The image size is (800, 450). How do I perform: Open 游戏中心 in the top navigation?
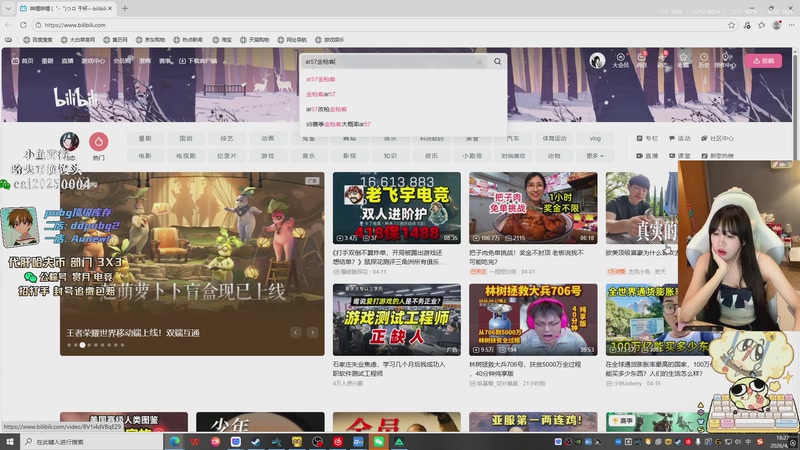93,61
